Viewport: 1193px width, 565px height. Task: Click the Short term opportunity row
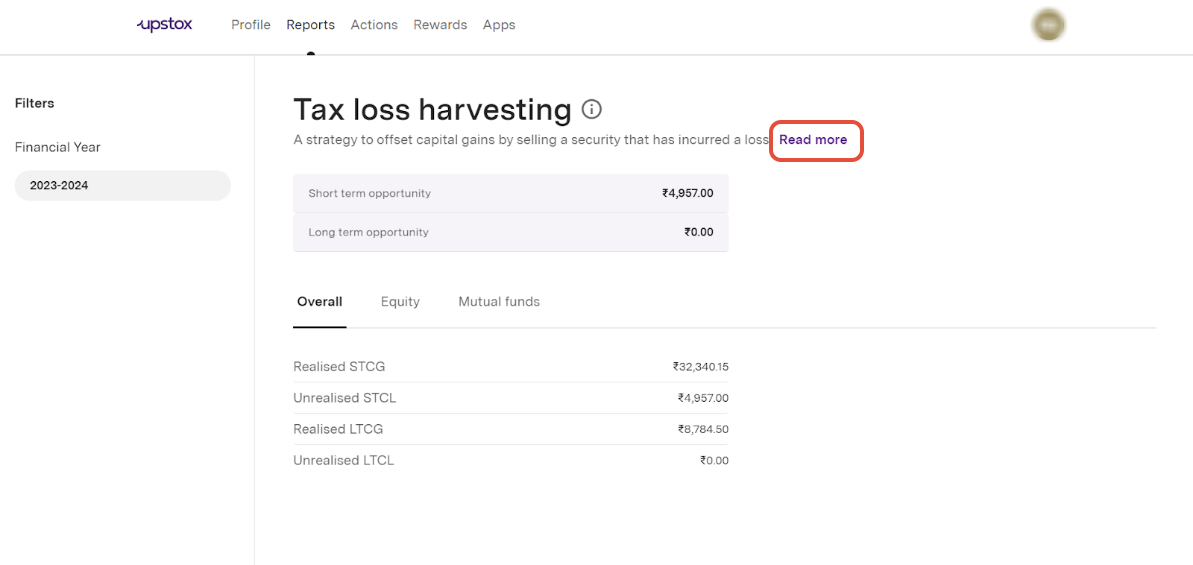(x=510, y=193)
